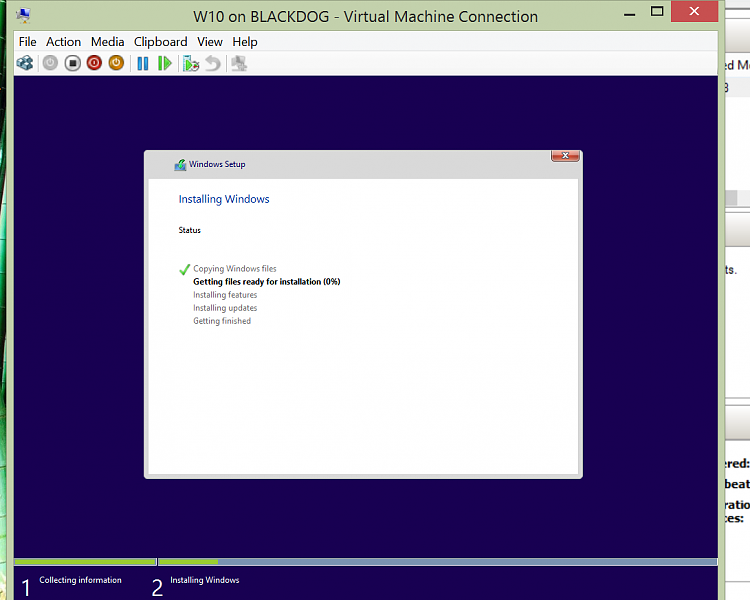Click the Revert arrow icon
750x600 pixels.
[x=213, y=63]
